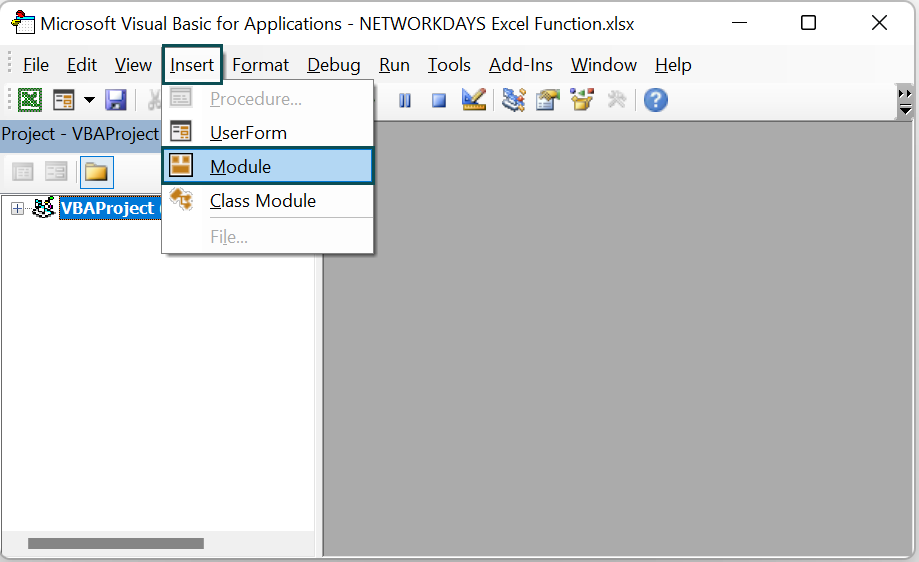
Task: Open Object Browser toolbar icon
Action: point(582,100)
